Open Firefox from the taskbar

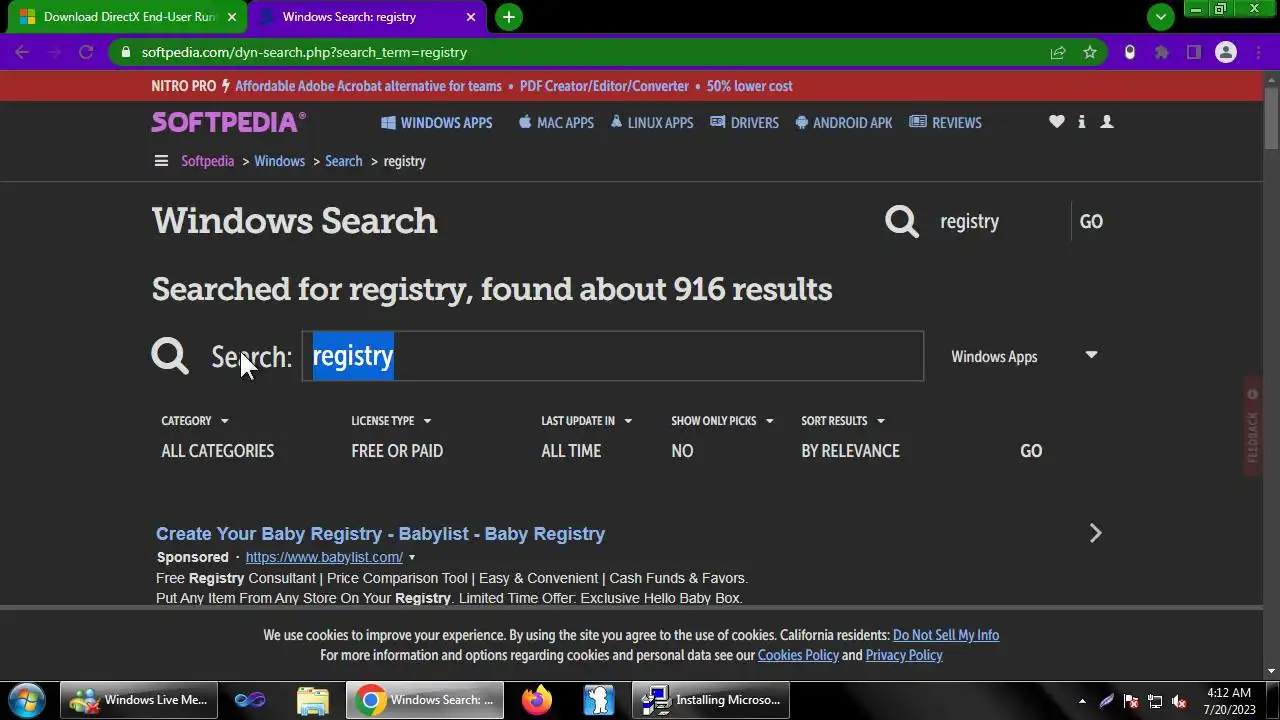tap(536, 700)
